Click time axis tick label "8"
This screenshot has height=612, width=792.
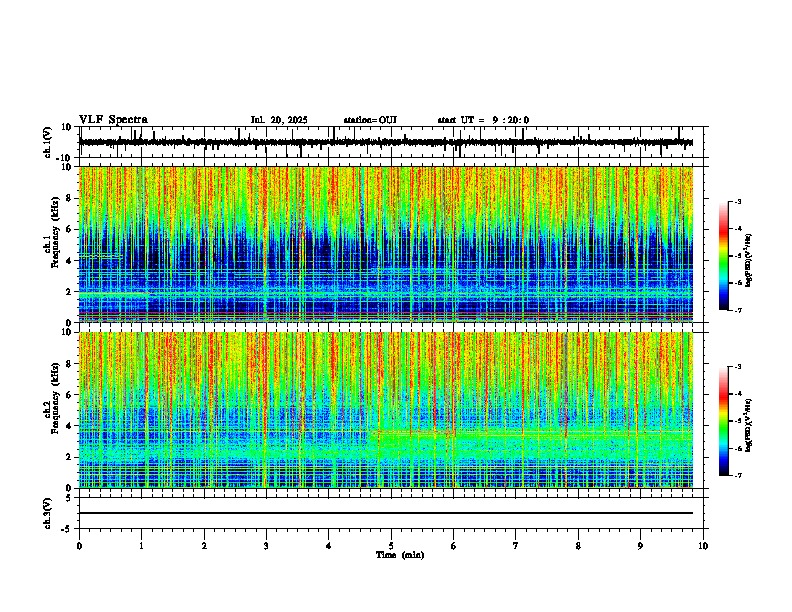point(578,546)
